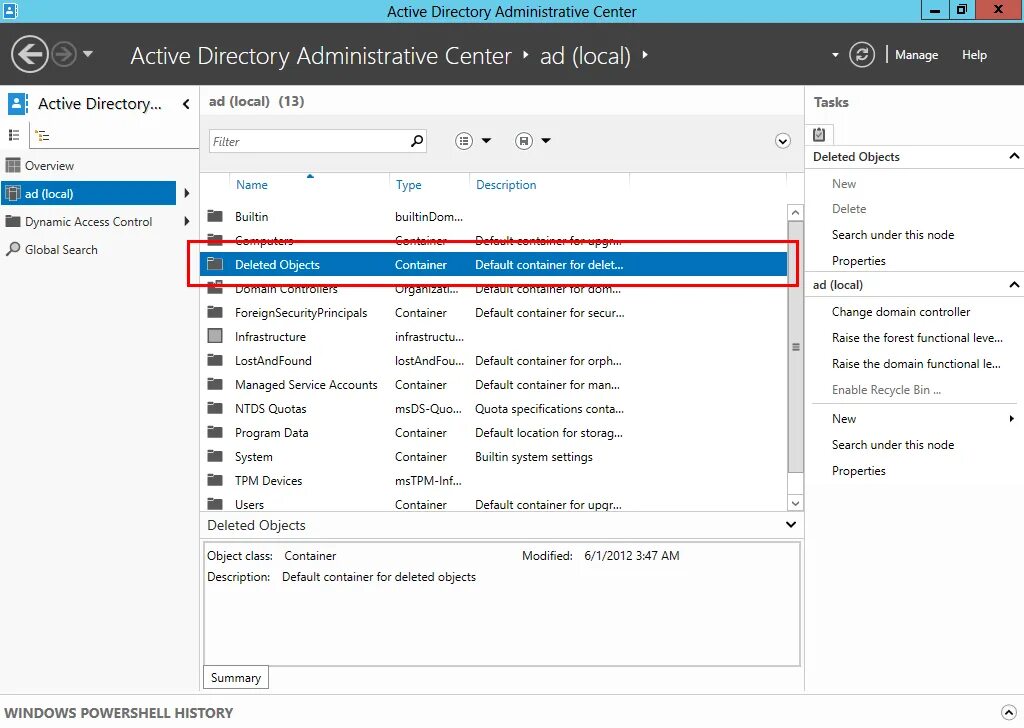This screenshot has height=728, width=1024.
Task: Click the Forward navigation arrow button
Action: click(x=64, y=54)
